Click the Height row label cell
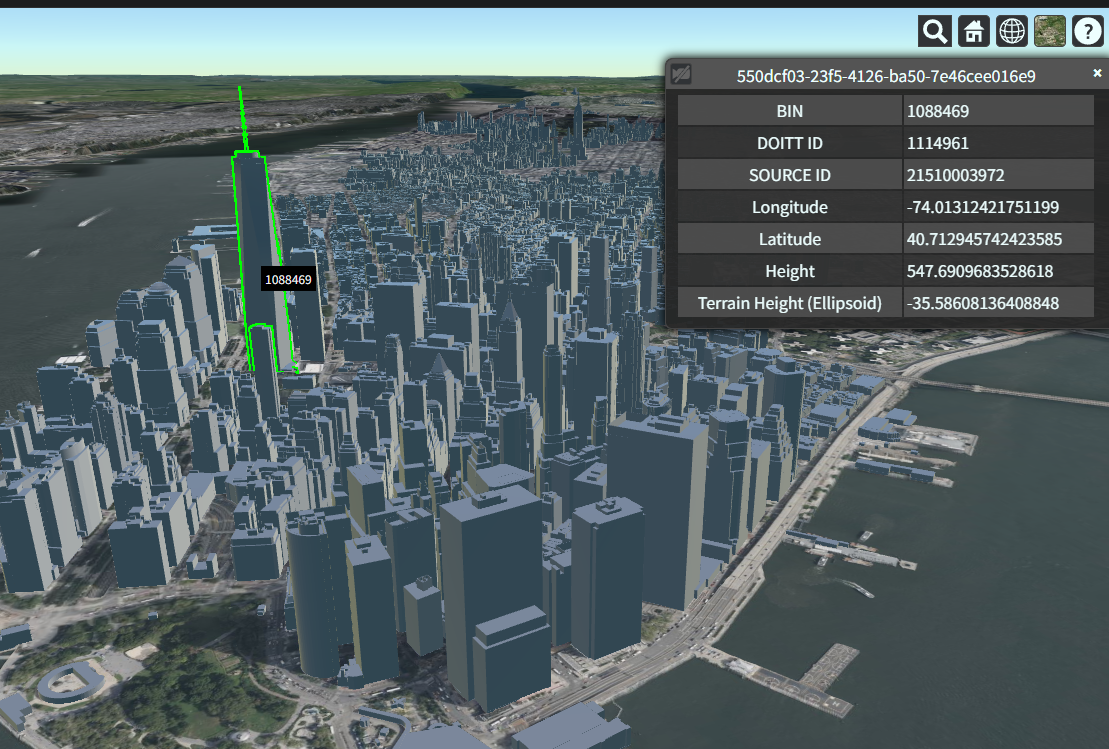 [x=789, y=271]
